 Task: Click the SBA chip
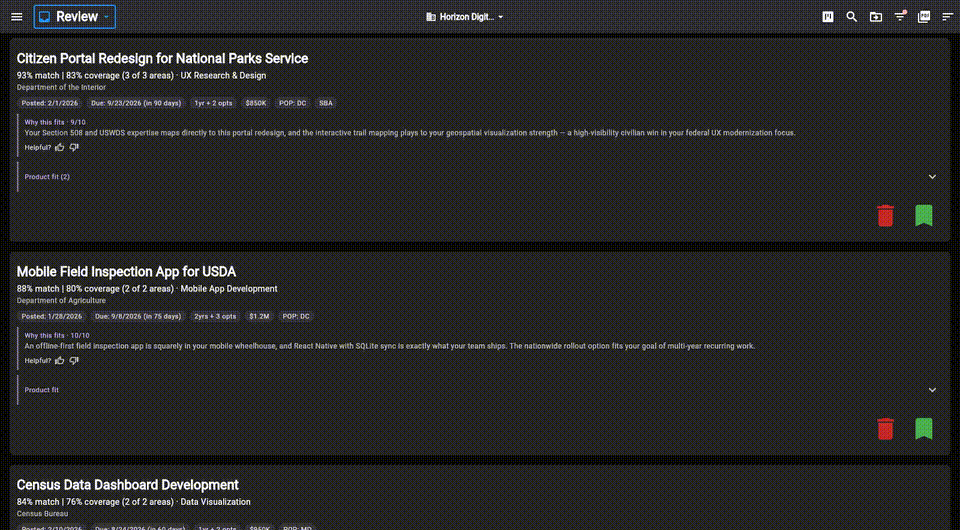click(326, 103)
